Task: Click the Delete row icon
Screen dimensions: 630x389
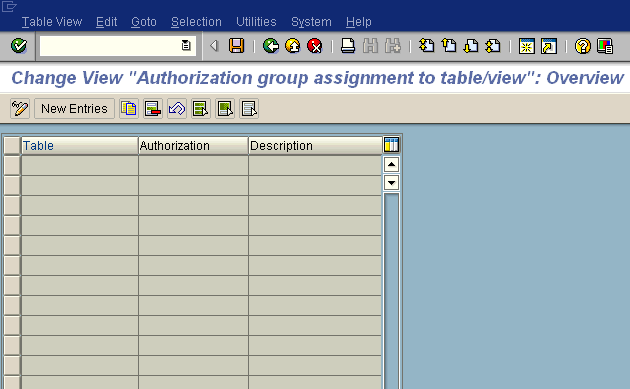Action: coord(153,109)
